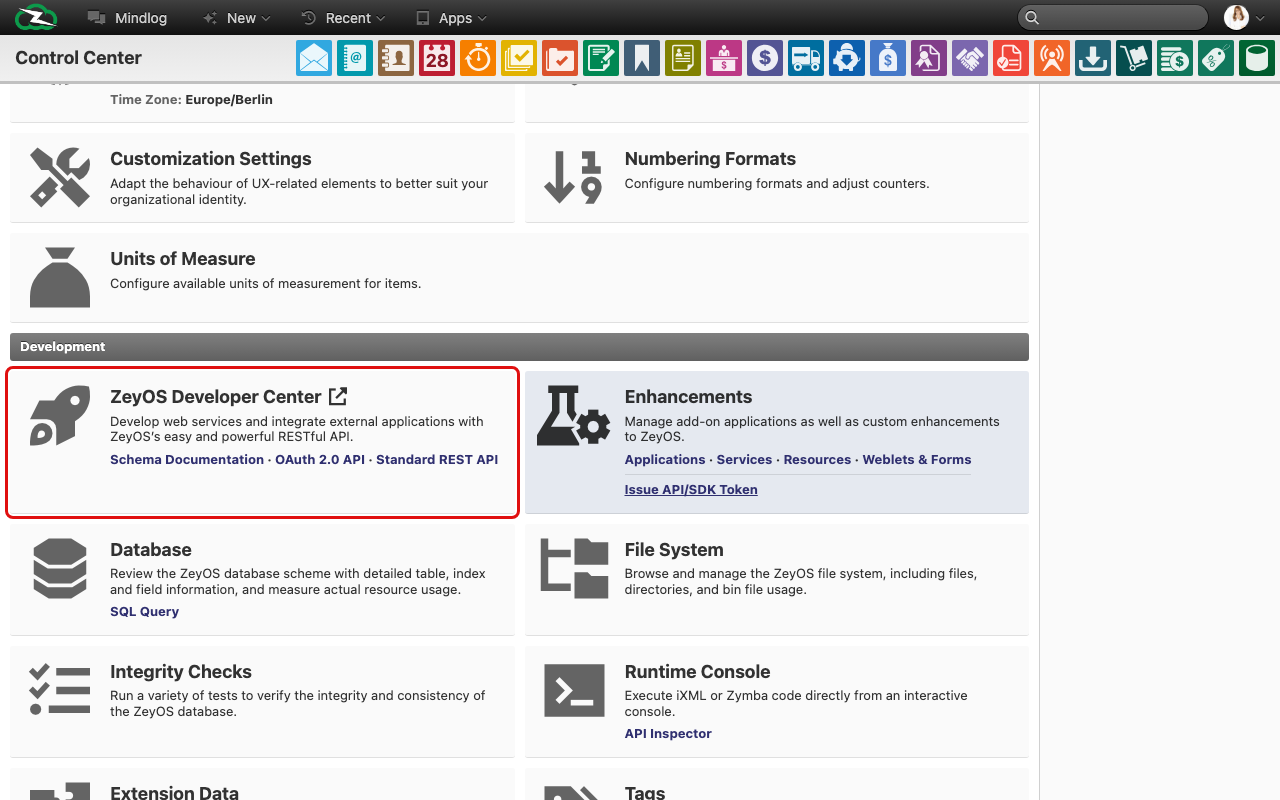Open the address book @ icon
Viewport: 1280px width, 800px height.
point(355,58)
